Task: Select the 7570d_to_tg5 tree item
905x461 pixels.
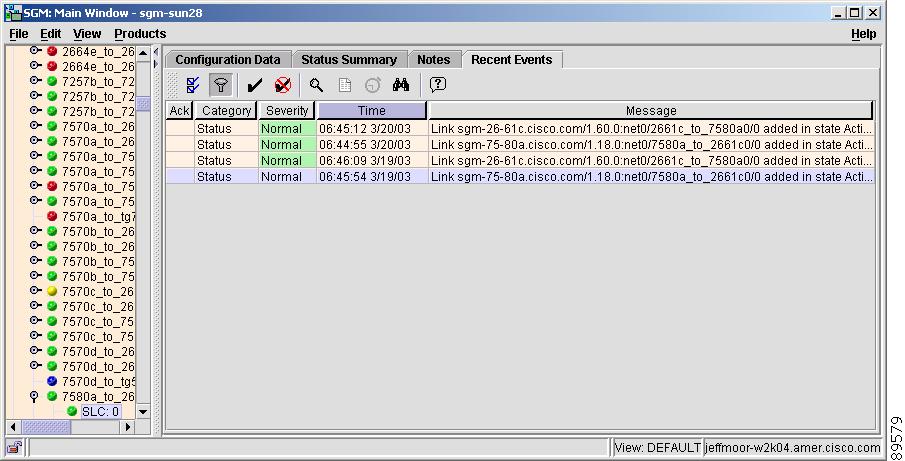Action: pyautogui.click(x=99, y=381)
